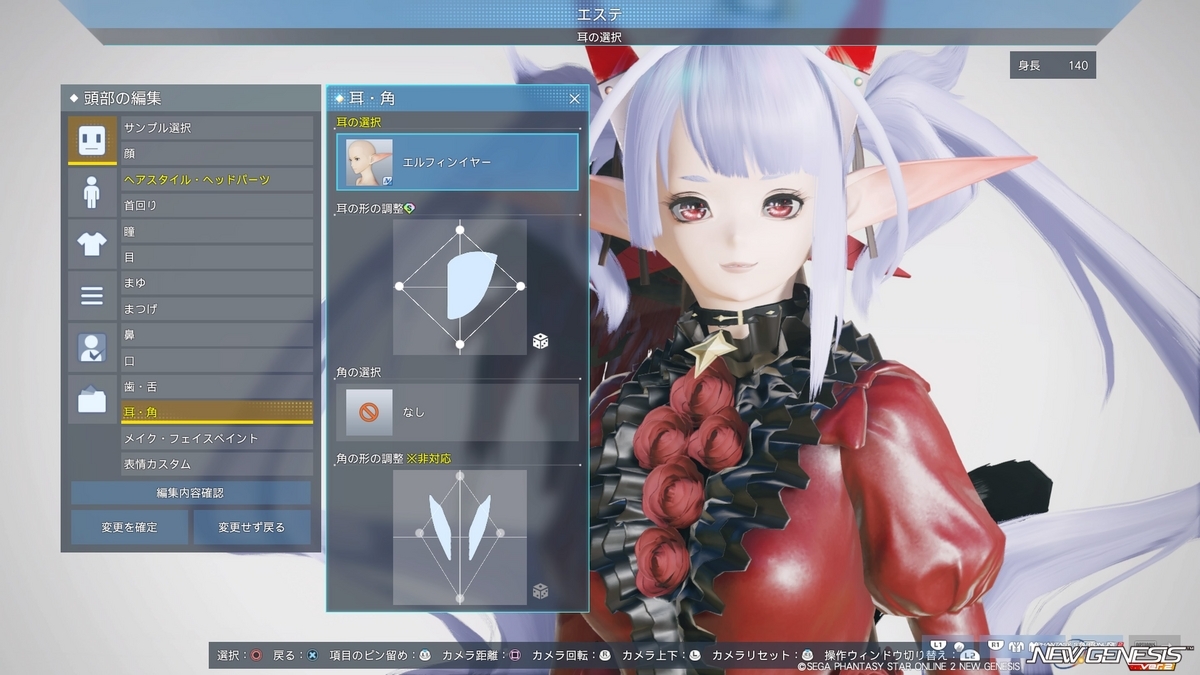
Task: Select 口 in the head menu
Action: click(x=217, y=360)
